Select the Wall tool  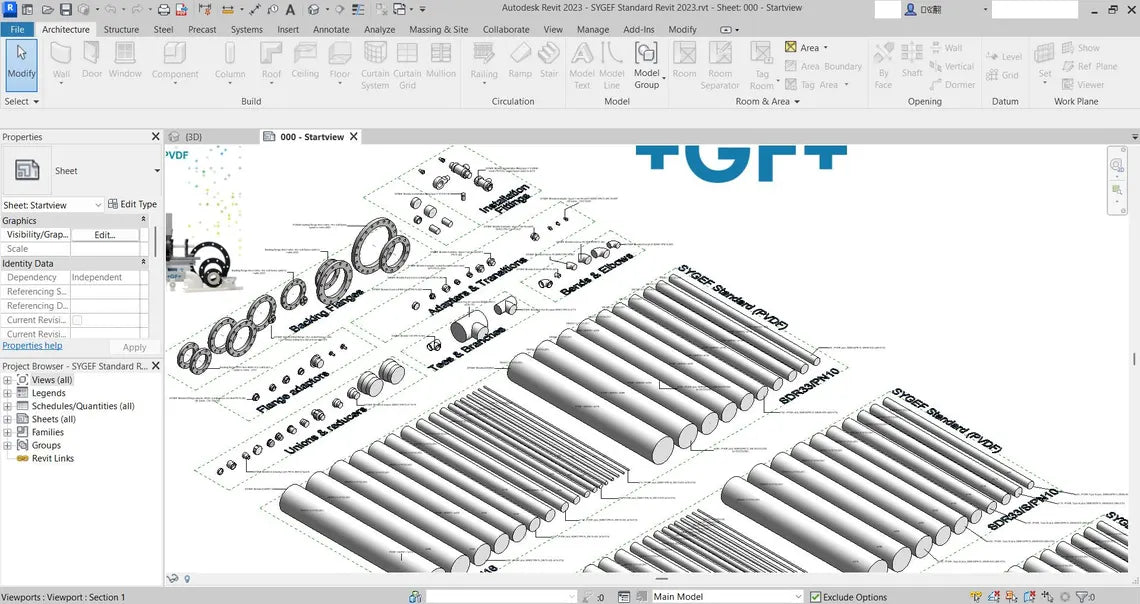pyautogui.click(x=61, y=62)
